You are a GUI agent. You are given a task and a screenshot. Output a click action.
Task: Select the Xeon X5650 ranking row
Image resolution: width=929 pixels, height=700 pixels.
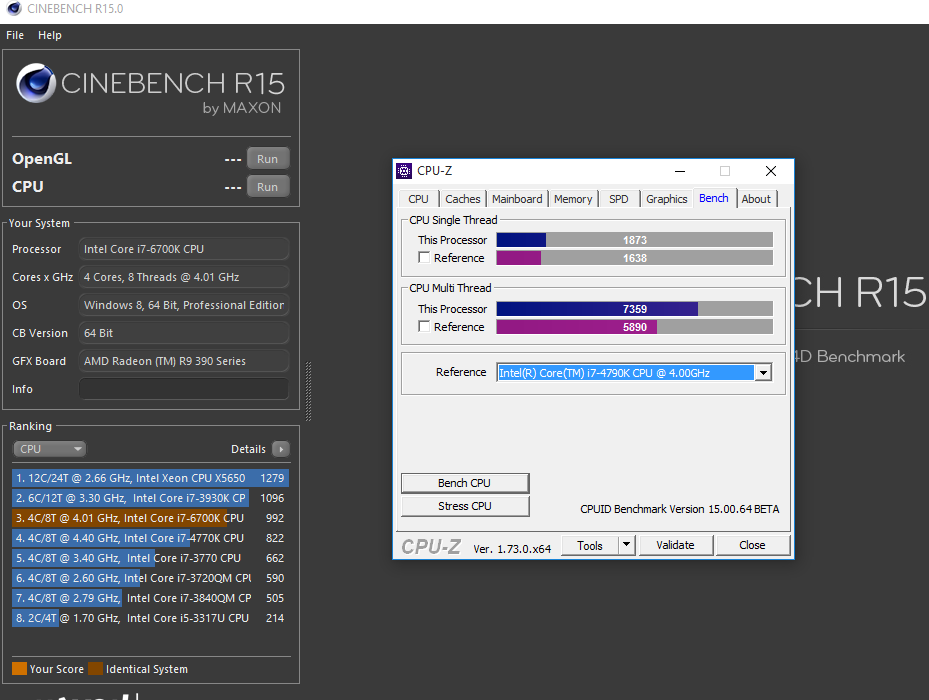click(x=150, y=478)
